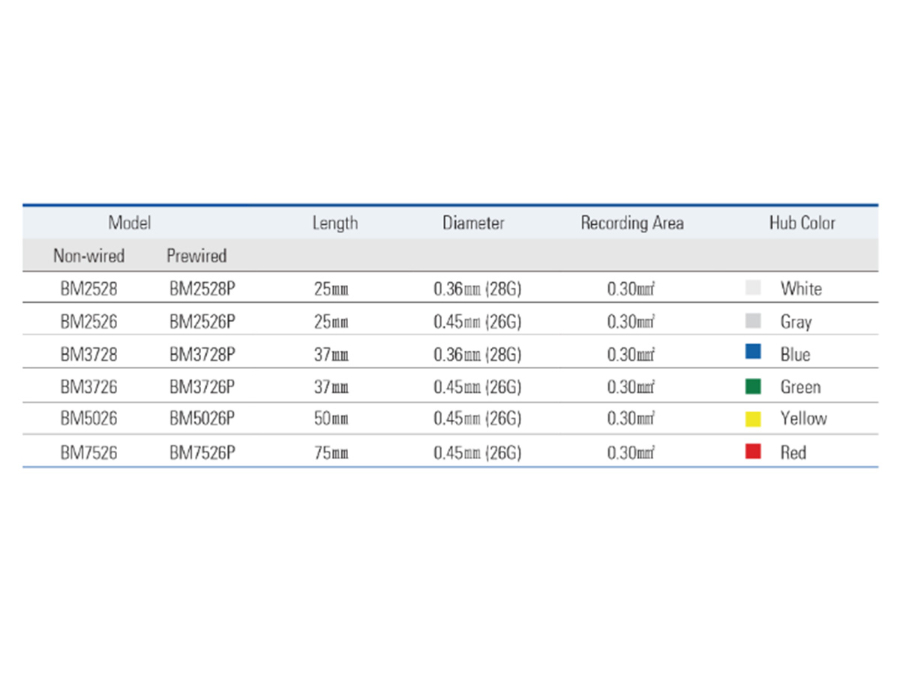
Task: Select model cell BM2526P
Action: pyautogui.click(x=202, y=321)
